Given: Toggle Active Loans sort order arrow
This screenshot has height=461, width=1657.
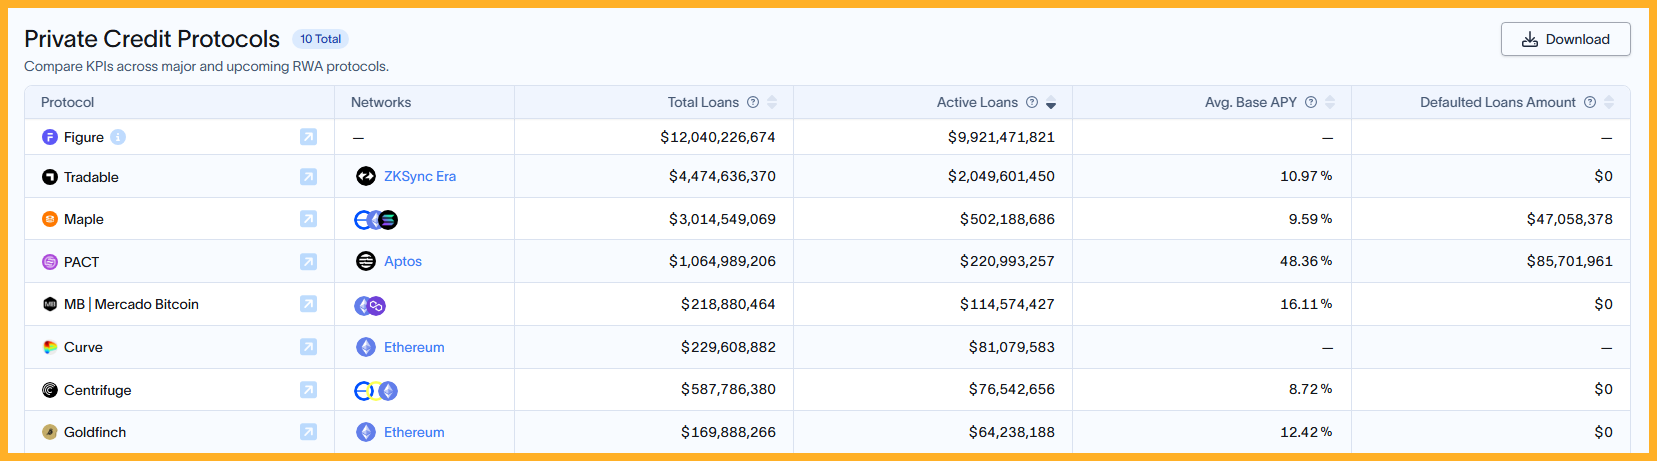Looking at the screenshot, I should [x=1051, y=102].
